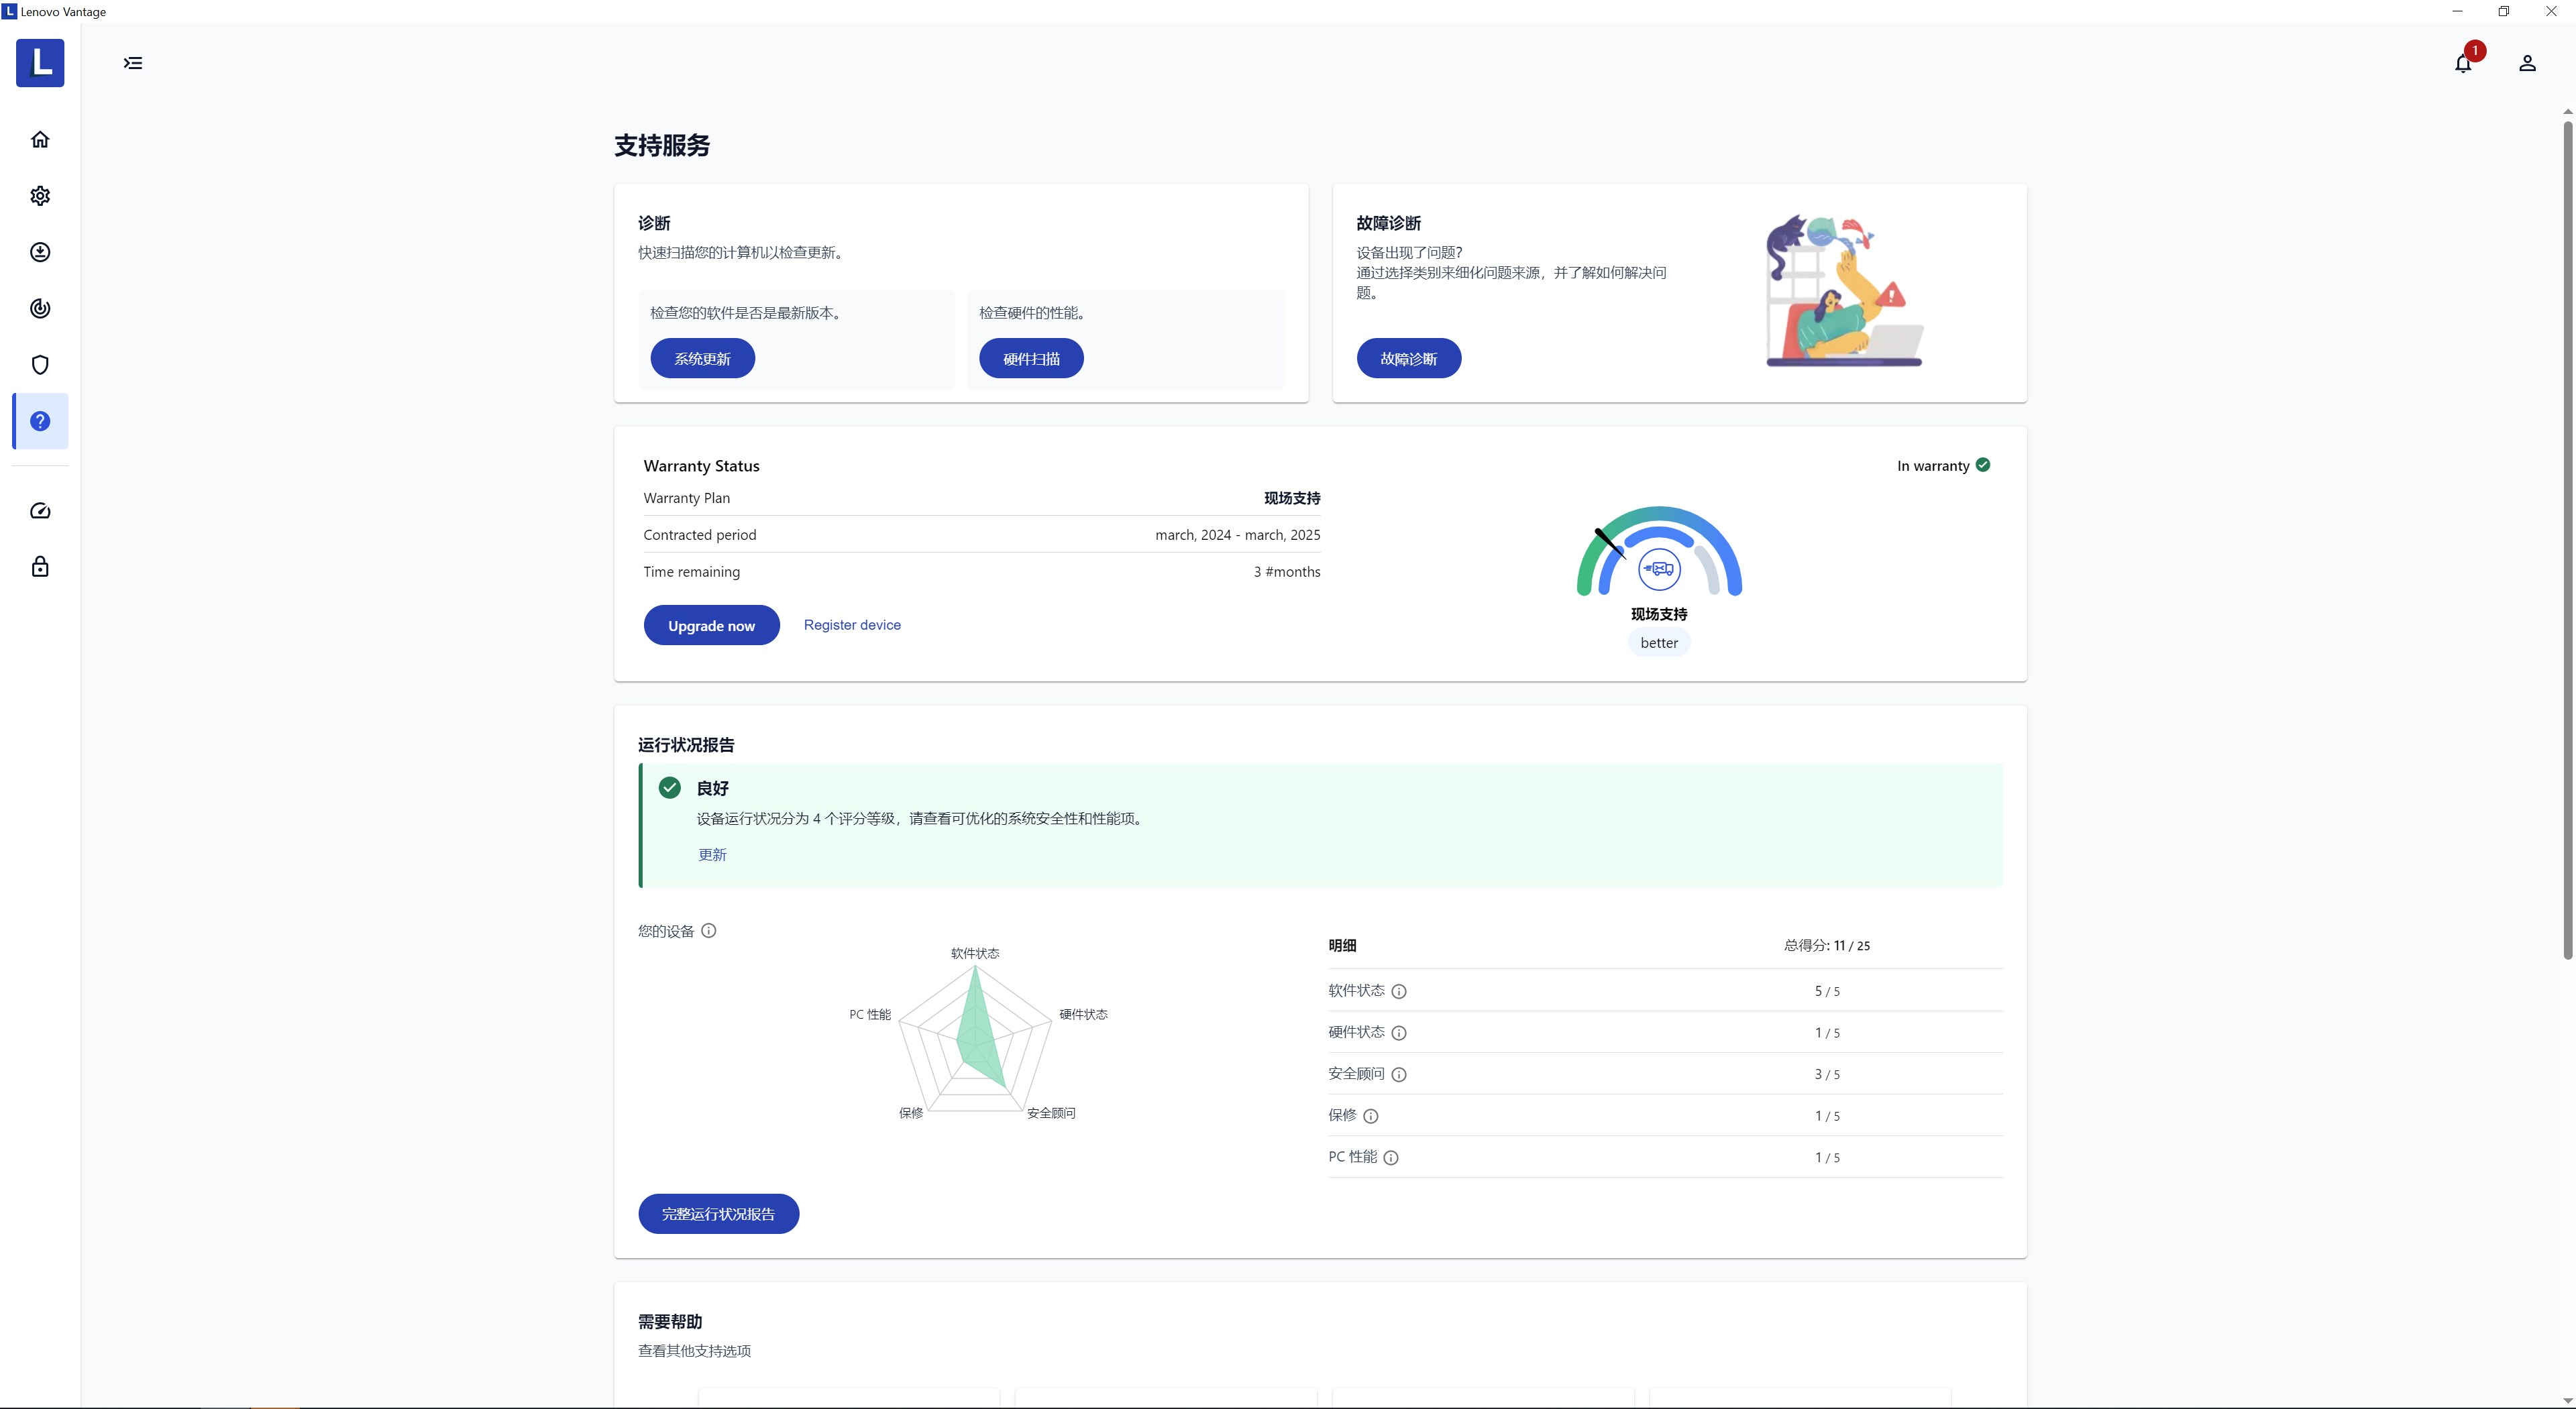Open the shield security icon in sidebar
Viewport: 2576px width, 1409px height.
[40, 365]
